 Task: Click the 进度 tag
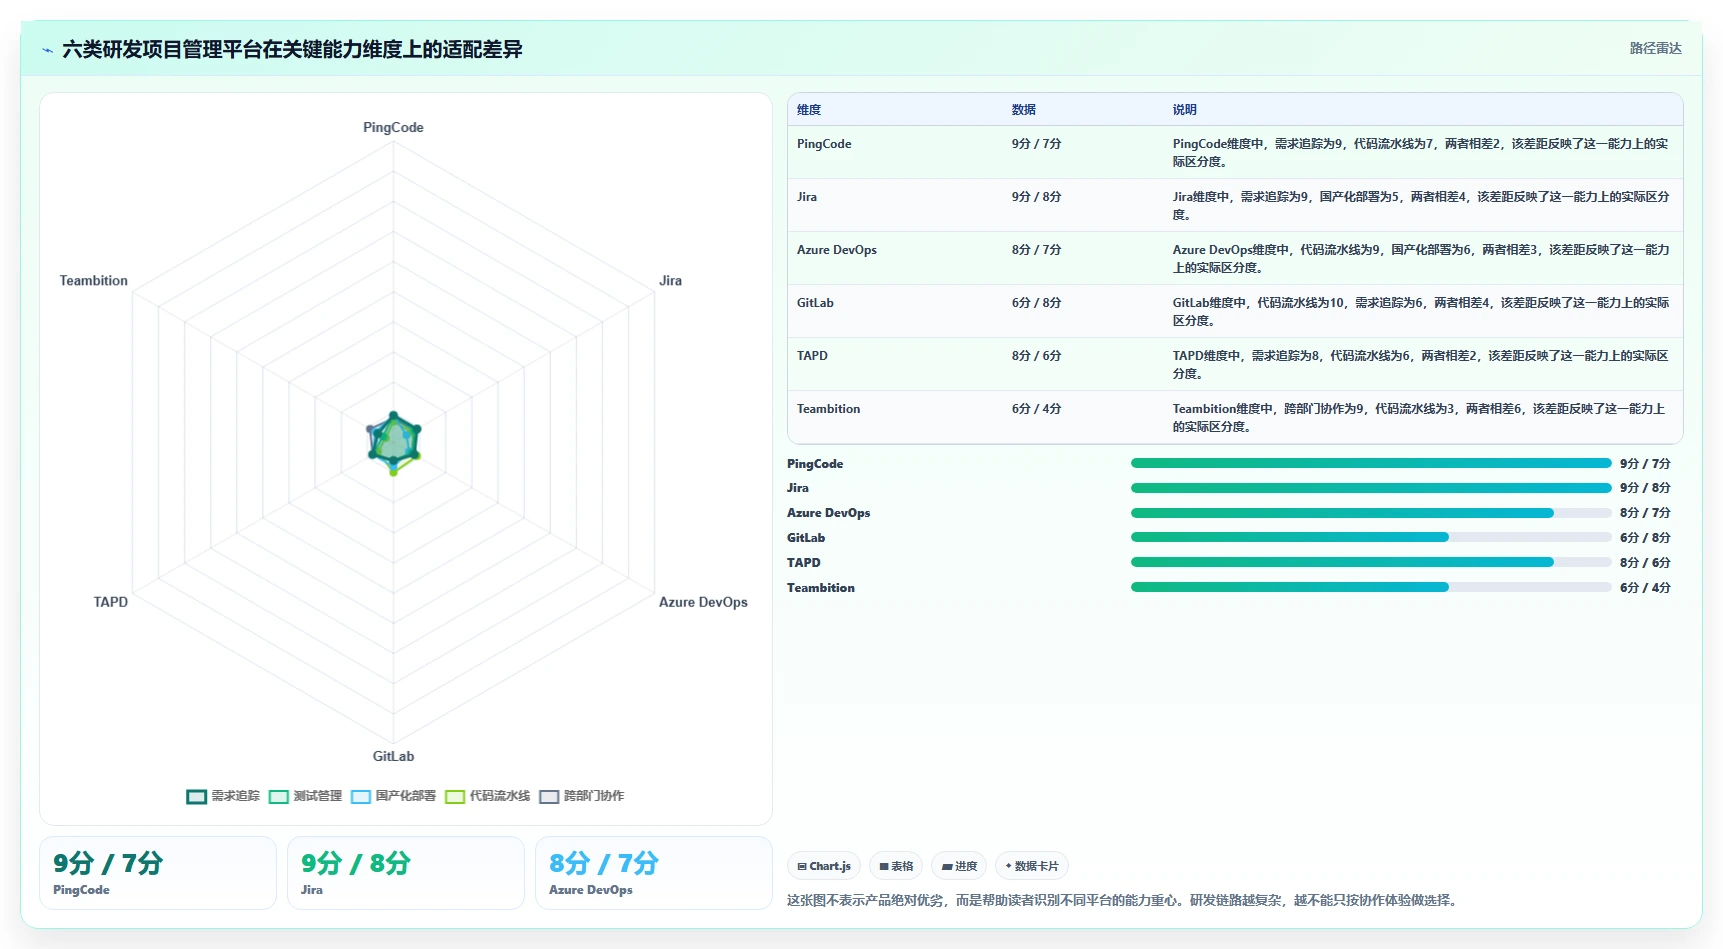(x=959, y=866)
